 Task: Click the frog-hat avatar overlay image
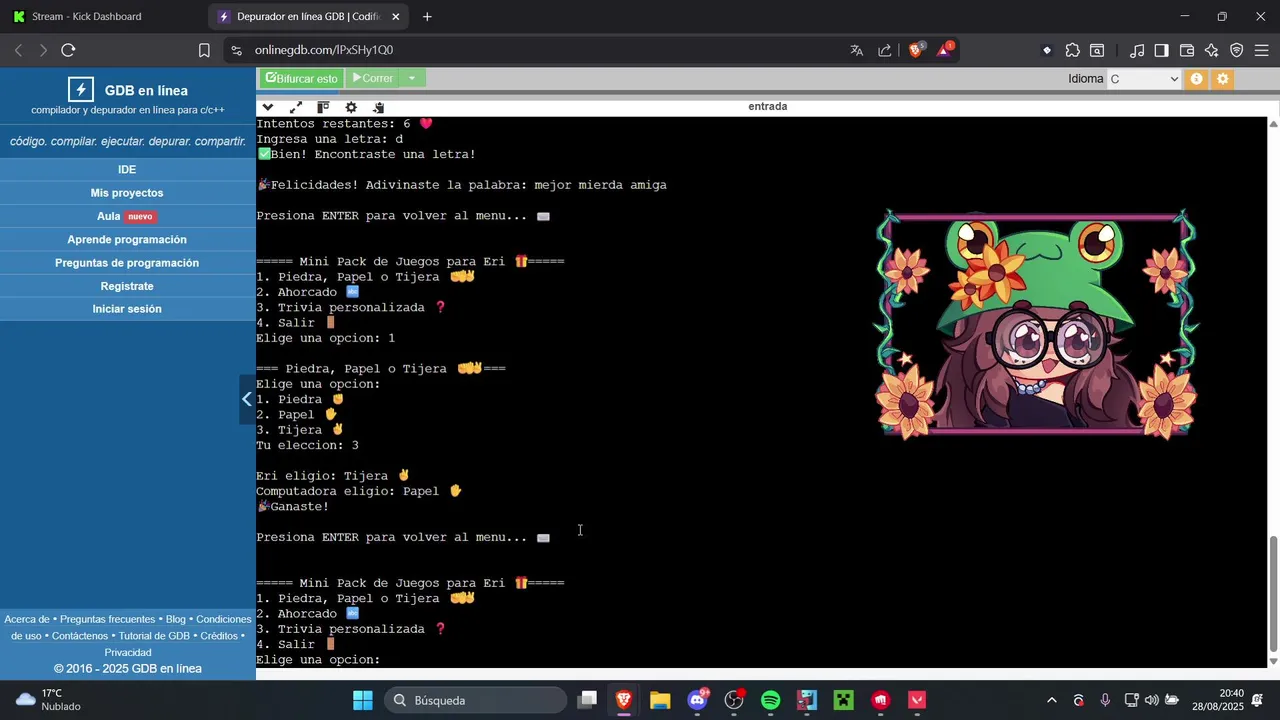click(x=1036, y=324)
